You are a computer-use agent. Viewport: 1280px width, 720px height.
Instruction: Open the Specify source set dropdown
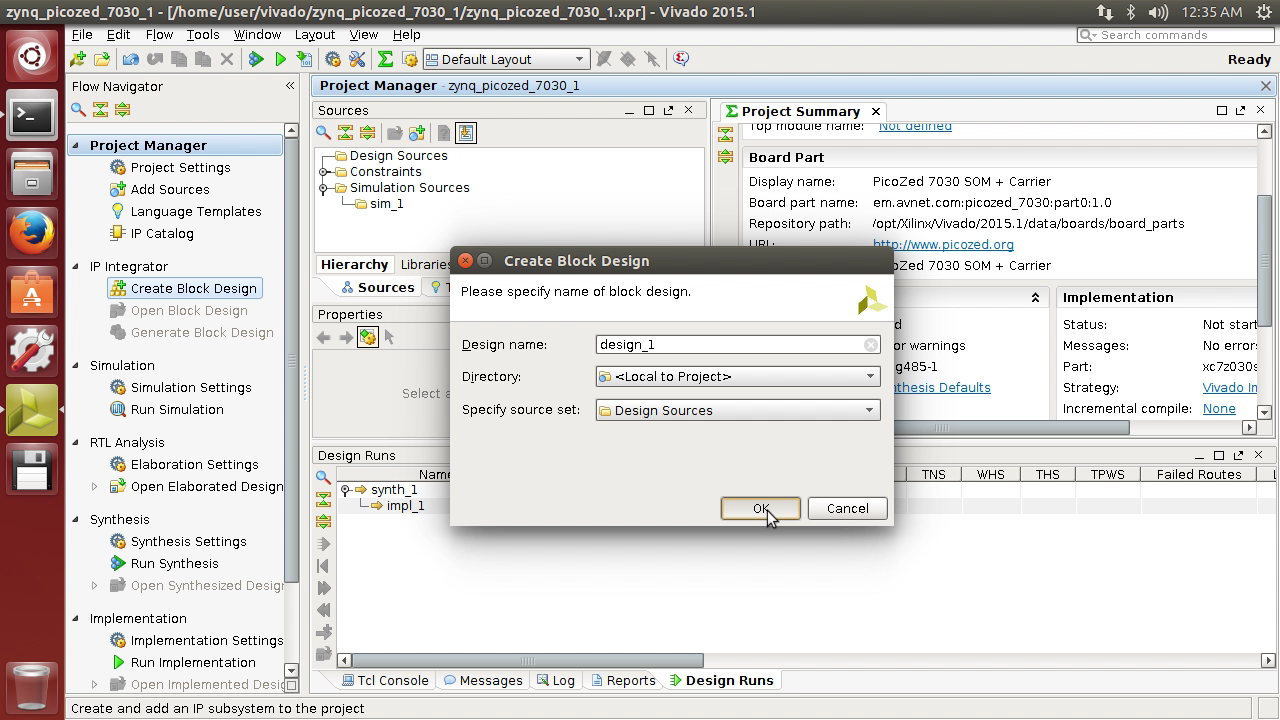738,410
